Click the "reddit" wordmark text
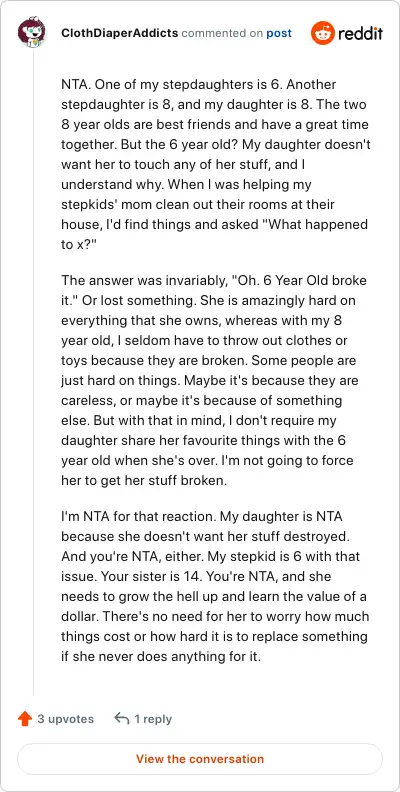The image size is (400, 792). tap(360, 33)
